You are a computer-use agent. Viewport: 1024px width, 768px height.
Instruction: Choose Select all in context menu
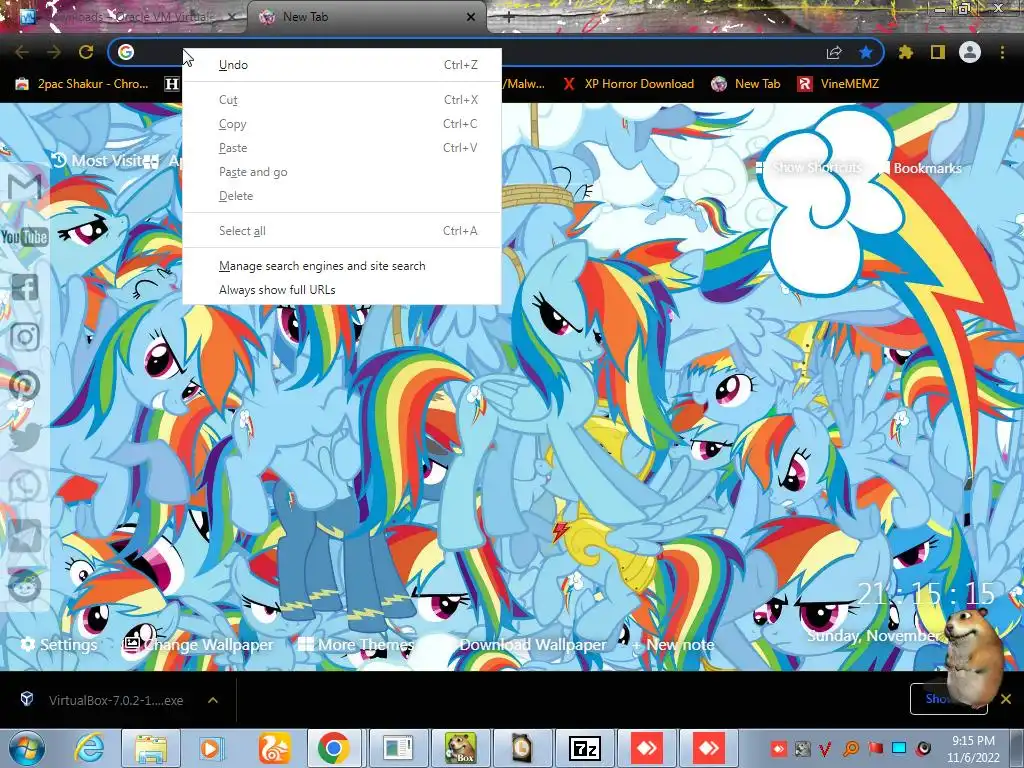pyautogui.click(x=342, y=231)
